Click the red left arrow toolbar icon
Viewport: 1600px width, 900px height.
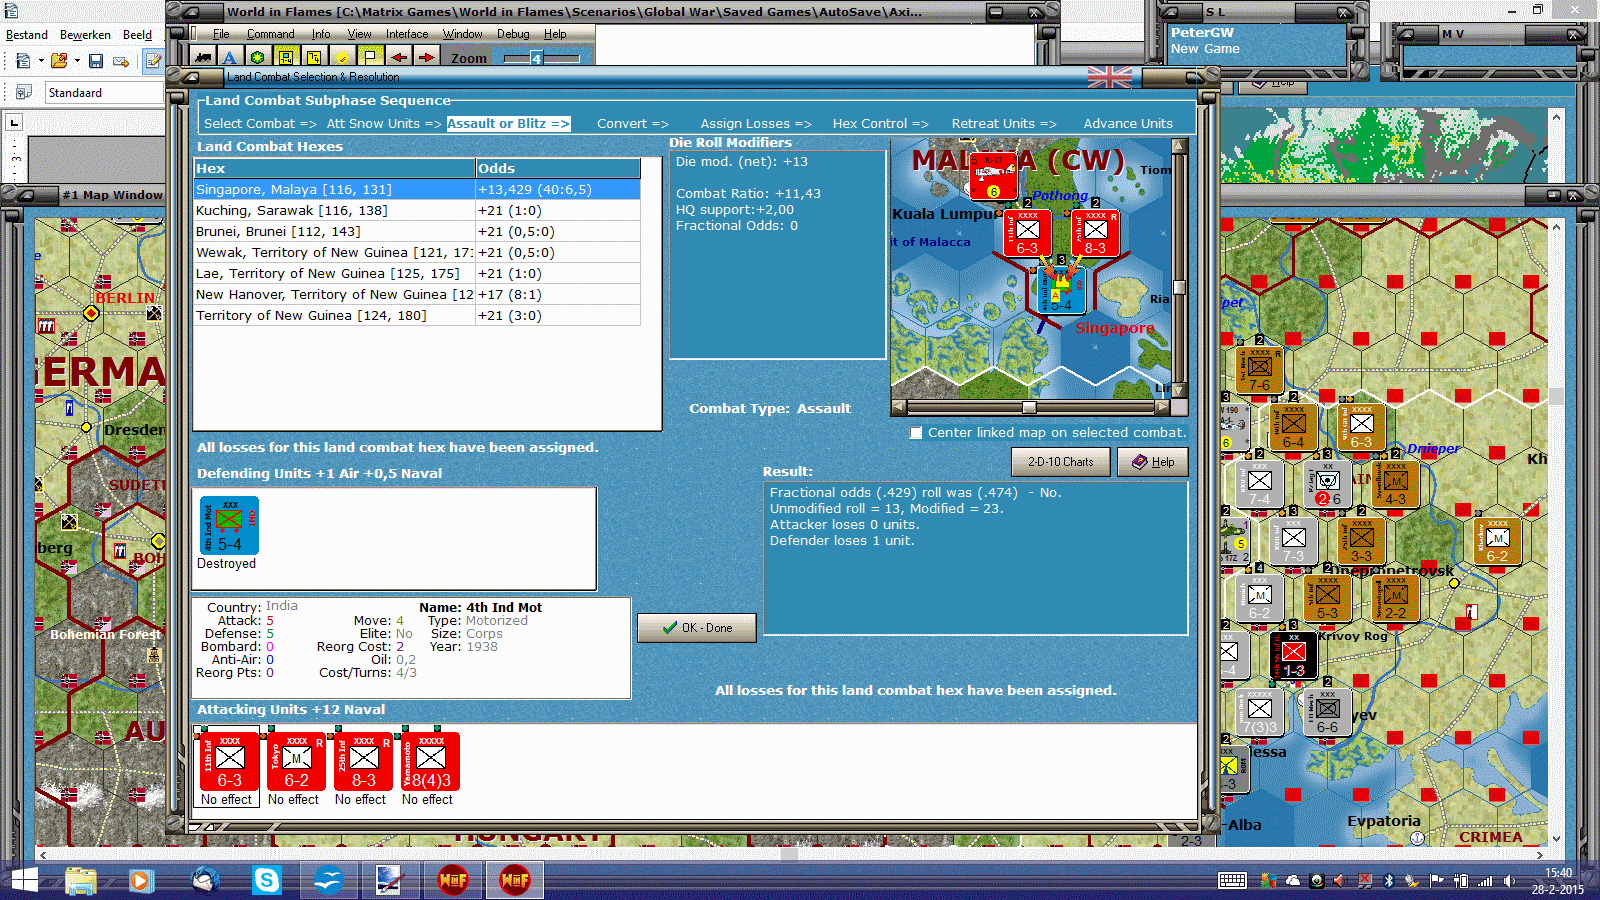click(x=398, y=58)
